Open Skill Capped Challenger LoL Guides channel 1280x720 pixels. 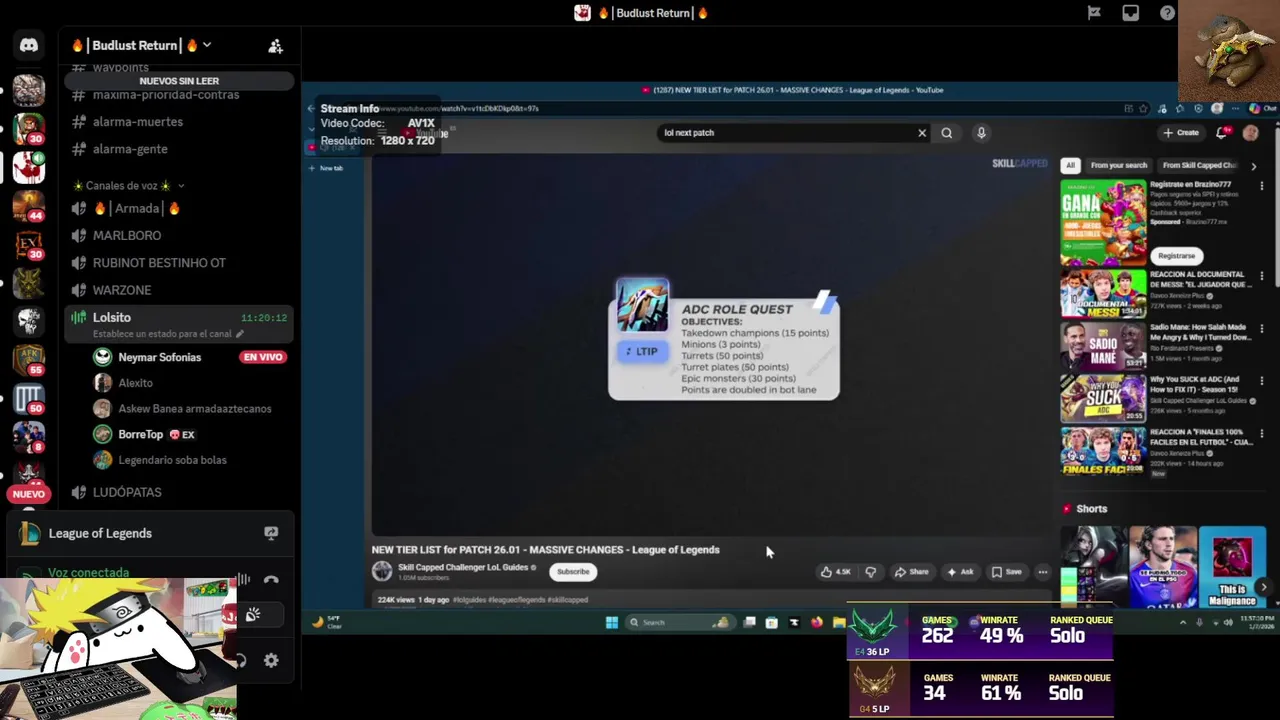(462, 568)
